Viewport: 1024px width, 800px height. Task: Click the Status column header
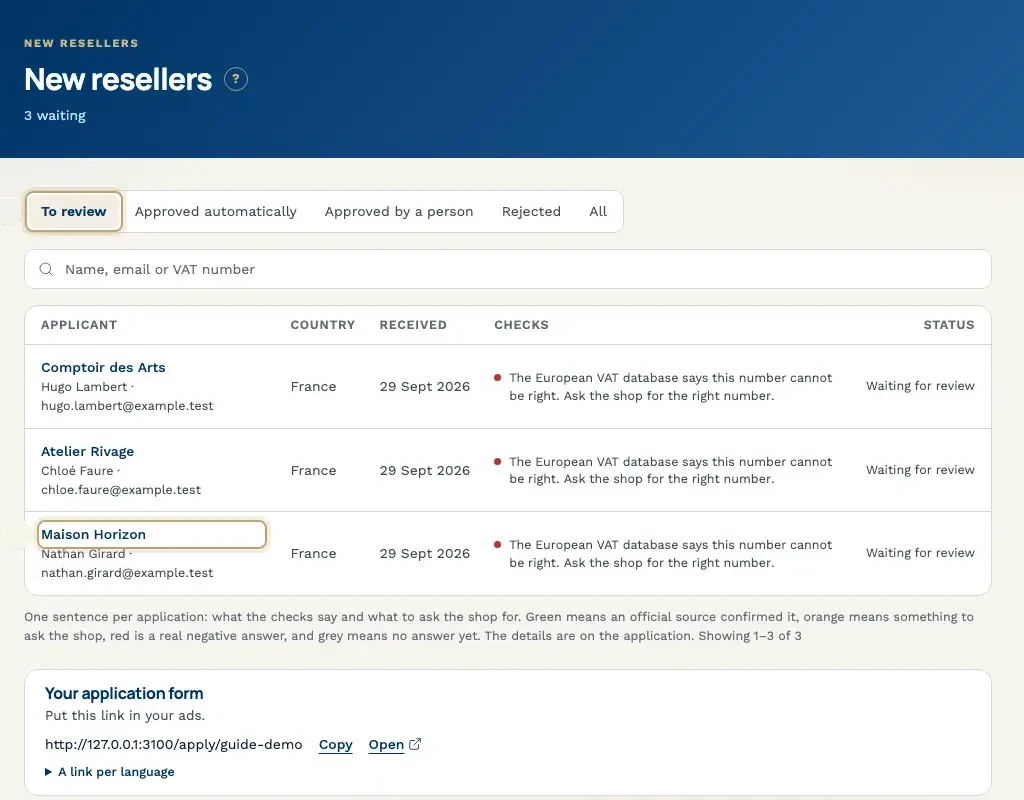click(x=948, y=325)
